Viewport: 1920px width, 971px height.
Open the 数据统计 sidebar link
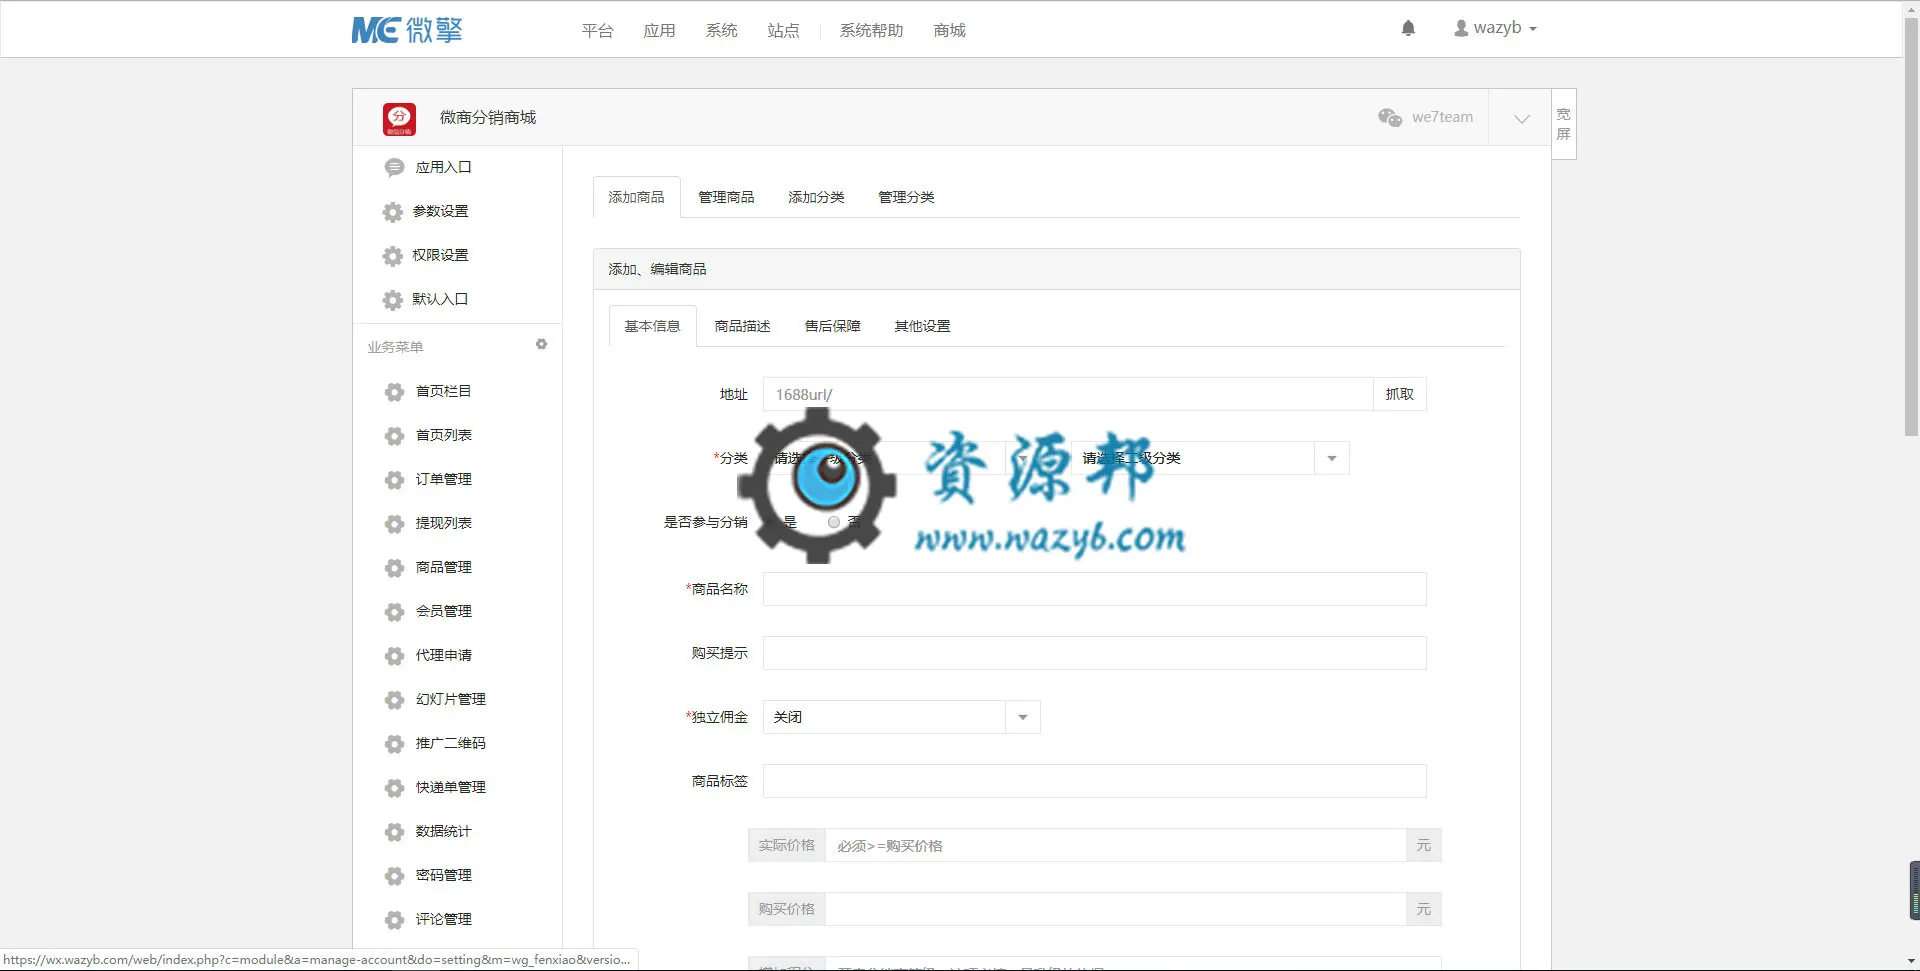[x=443, y=831]
